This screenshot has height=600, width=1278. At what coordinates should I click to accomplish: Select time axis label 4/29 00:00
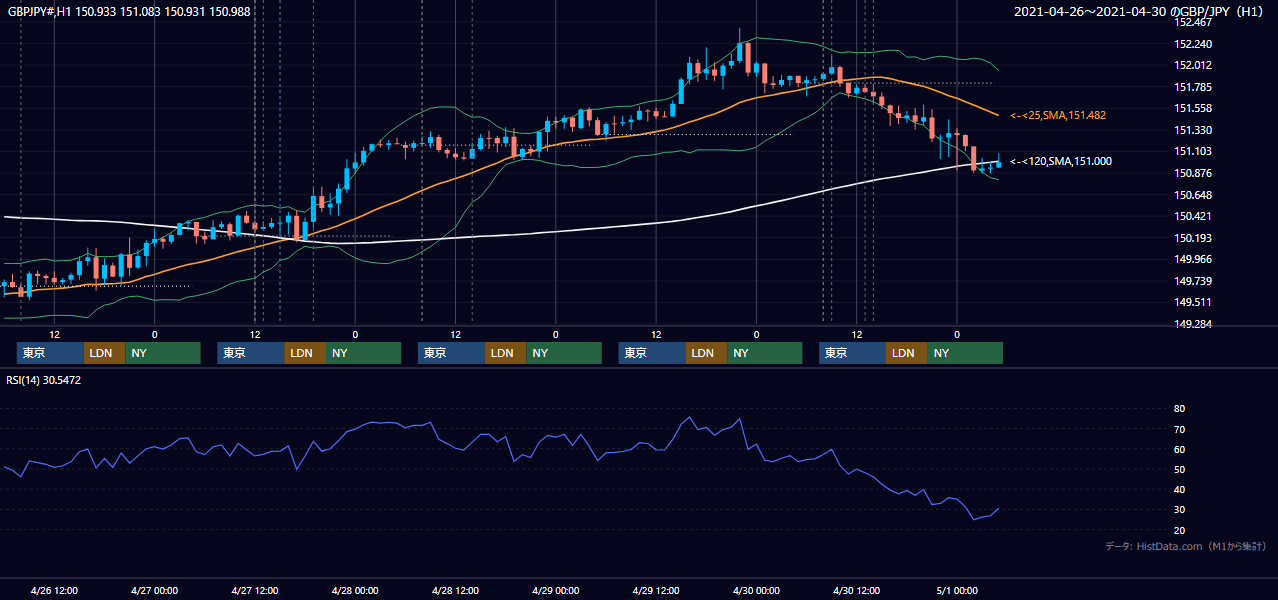(556, 590)
